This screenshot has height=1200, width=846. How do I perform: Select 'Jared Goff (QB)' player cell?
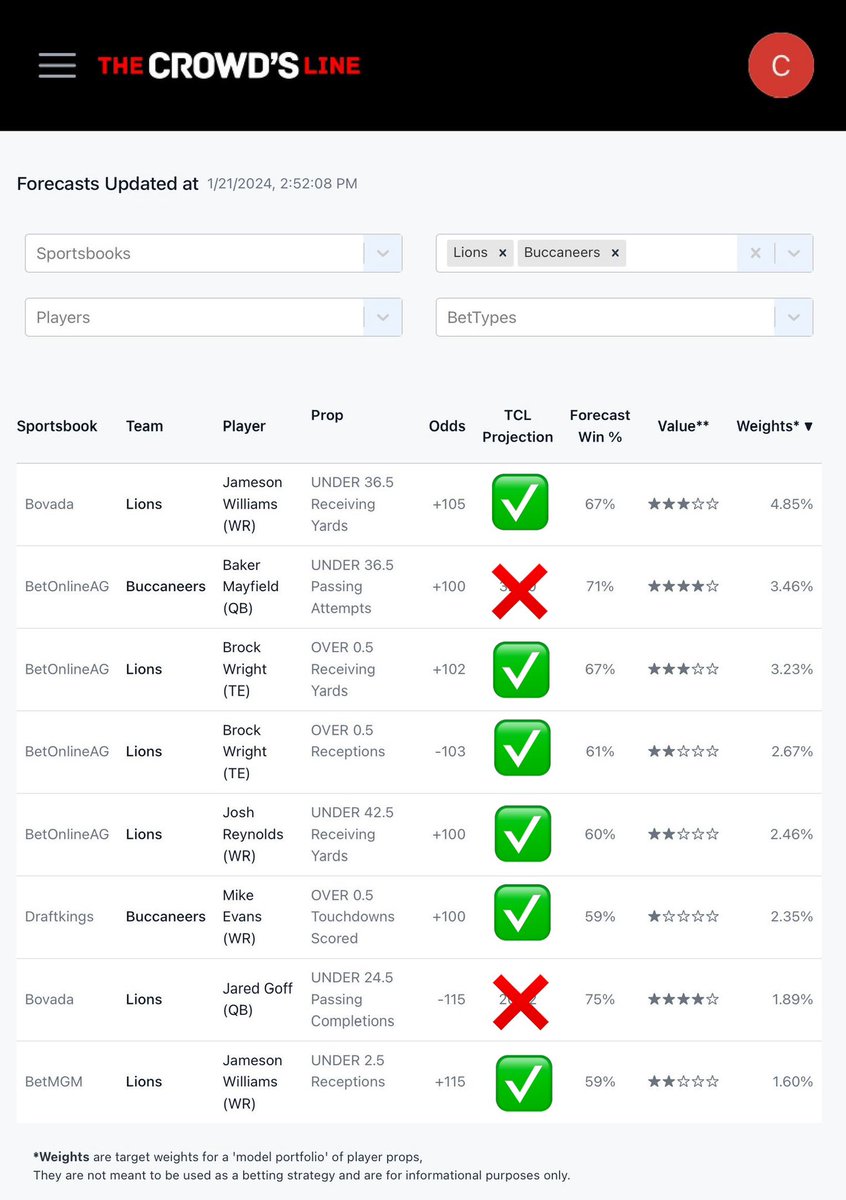point(258,999)
